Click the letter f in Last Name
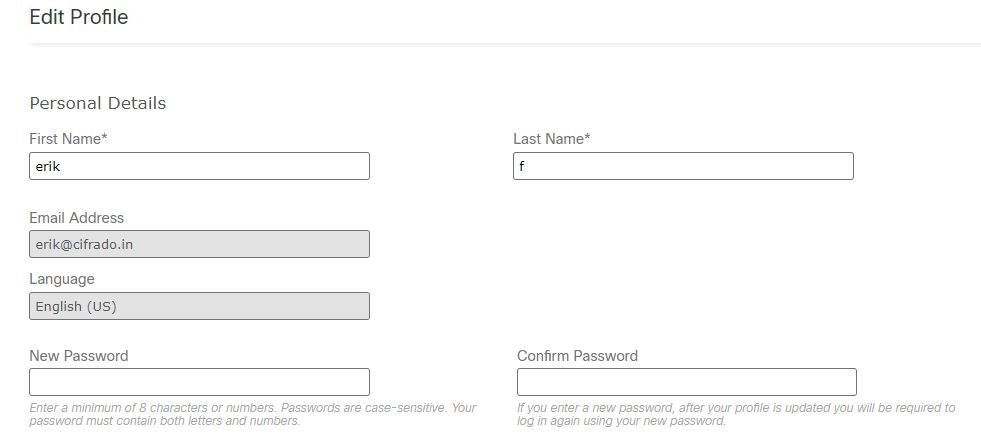This screenshot has height=446, width=981. coord(522,167)
